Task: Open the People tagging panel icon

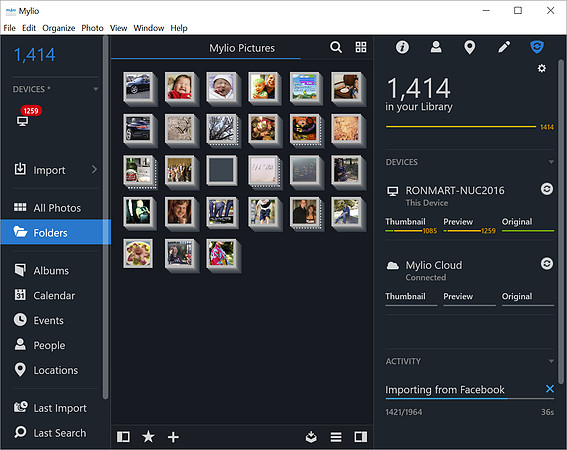Action: (436, 47)
